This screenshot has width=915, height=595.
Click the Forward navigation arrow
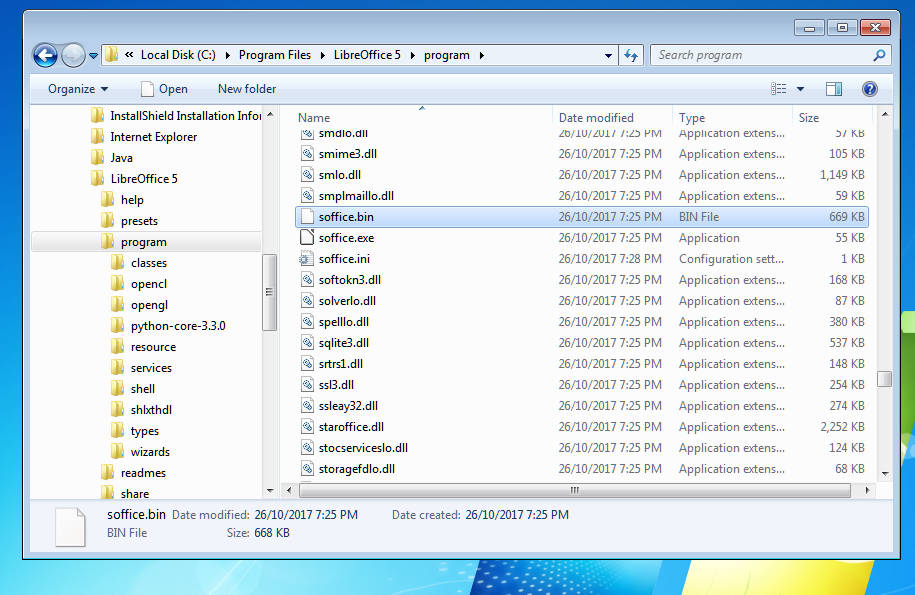point(72,55)
